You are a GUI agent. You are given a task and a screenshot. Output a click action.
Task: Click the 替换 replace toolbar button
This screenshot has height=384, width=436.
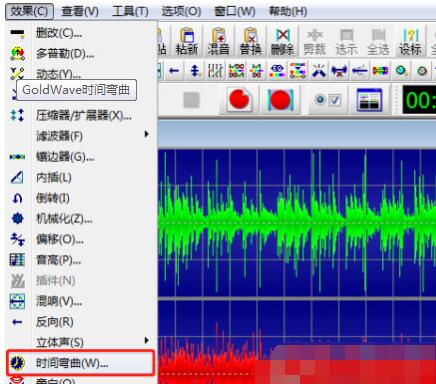[251, 41]
